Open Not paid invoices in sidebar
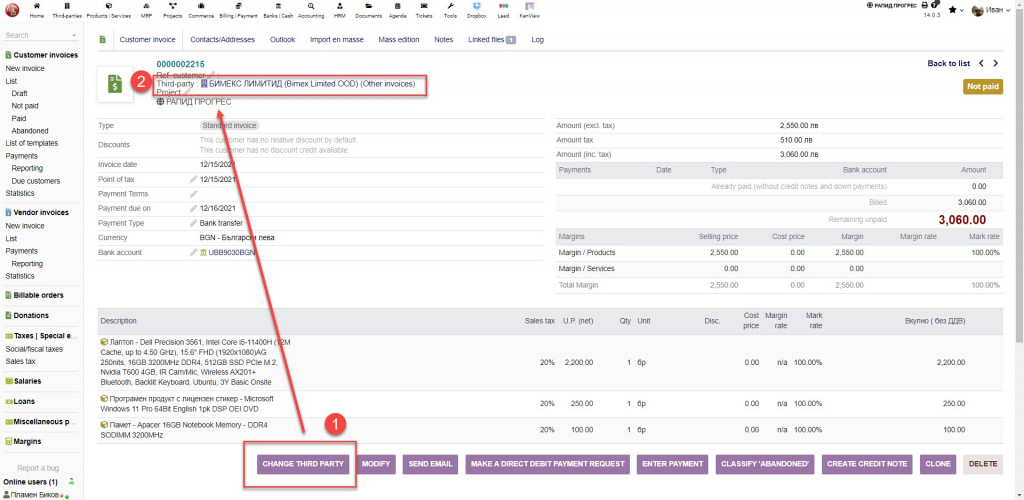The width and height of the screenshot is (1024, 500). pyautogui.click(x=25, y=105)
